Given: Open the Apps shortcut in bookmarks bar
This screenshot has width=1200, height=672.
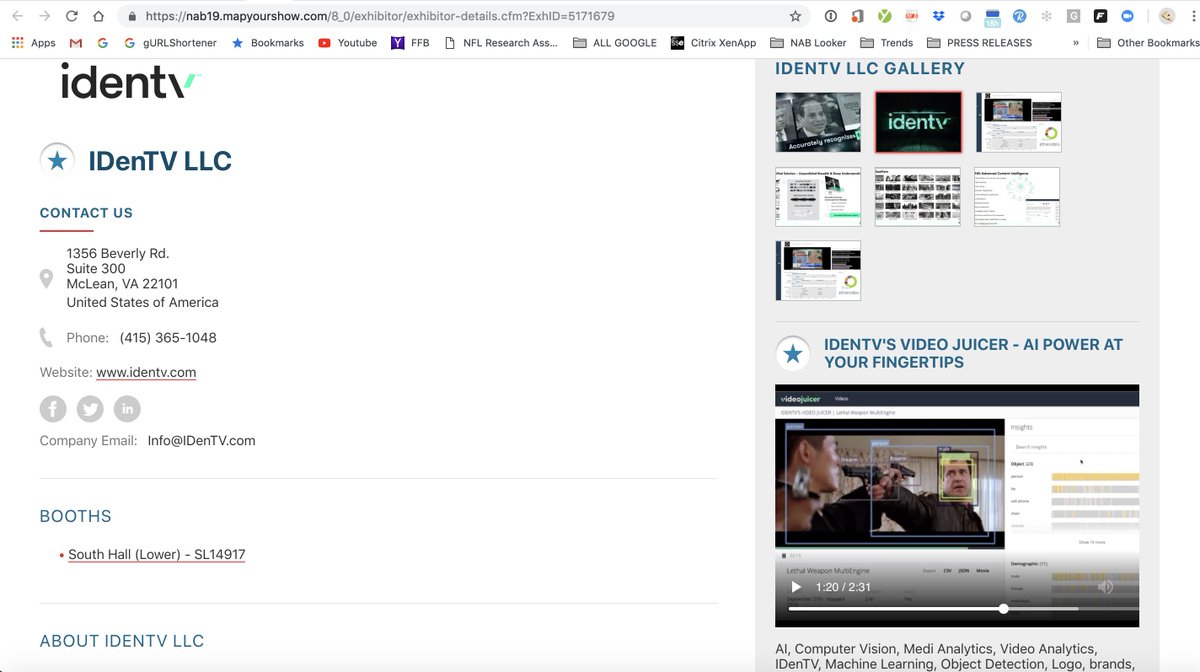Looking at the screenshot, I should click(33, 43).
